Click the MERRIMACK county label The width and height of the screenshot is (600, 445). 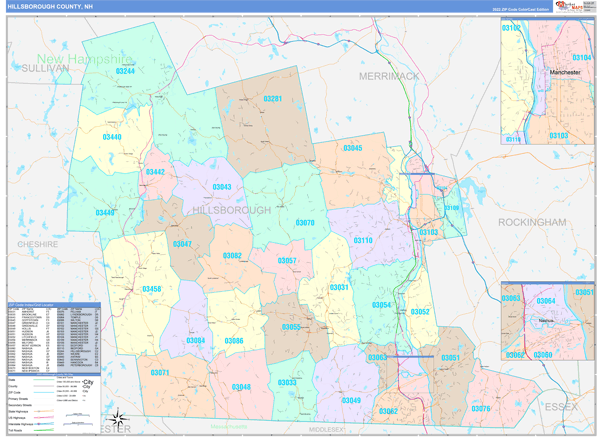[389, 77]
